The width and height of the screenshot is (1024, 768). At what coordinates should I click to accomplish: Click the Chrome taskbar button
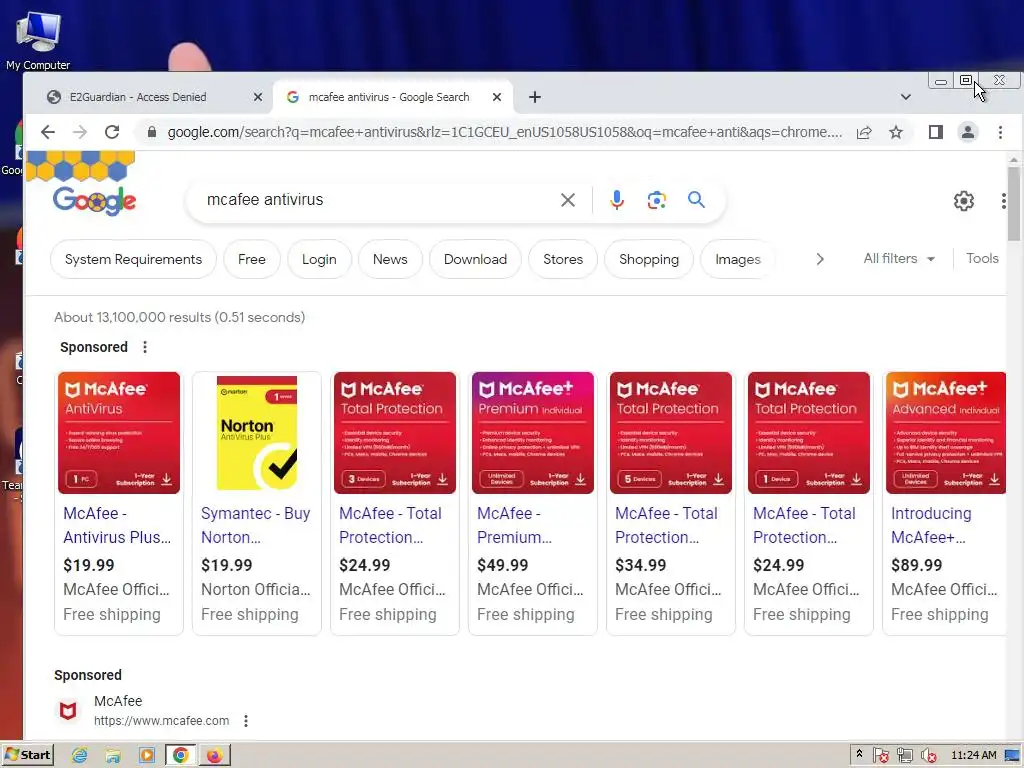(x=181, y=756)
